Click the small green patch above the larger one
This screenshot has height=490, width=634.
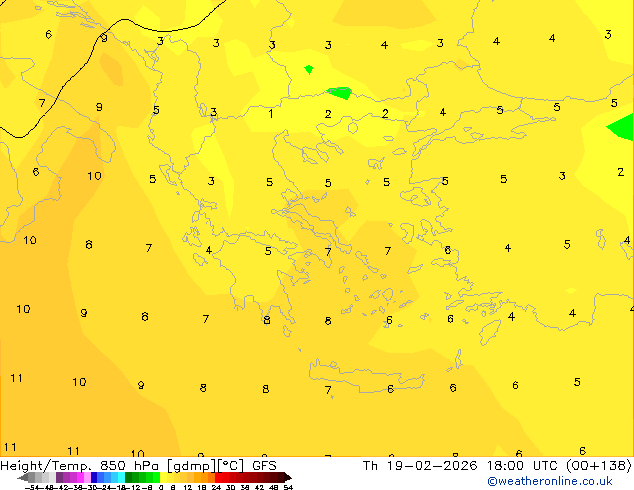(309, 70)
